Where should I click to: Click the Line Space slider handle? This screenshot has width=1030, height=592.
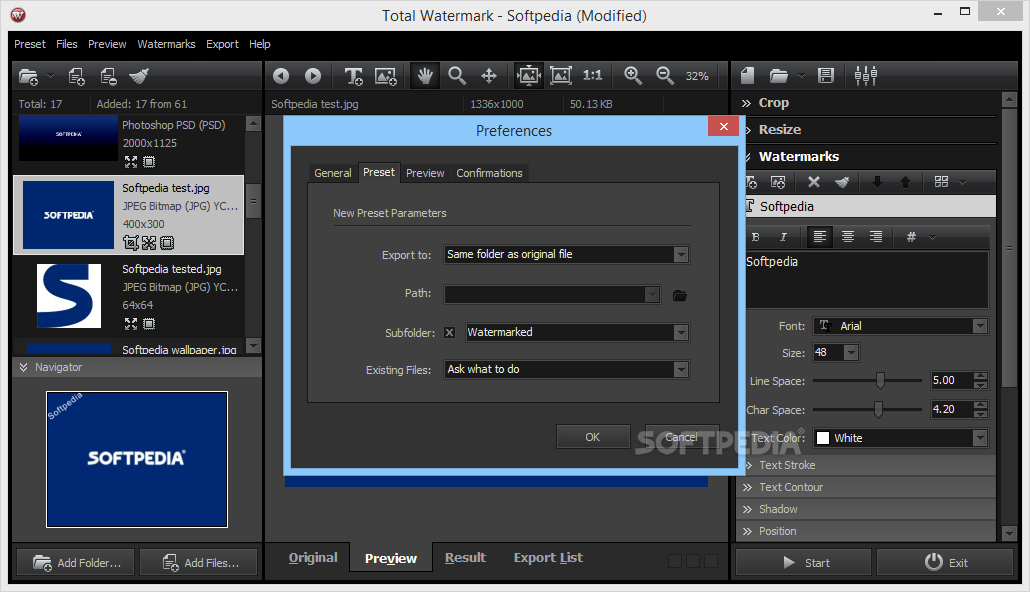880,380
